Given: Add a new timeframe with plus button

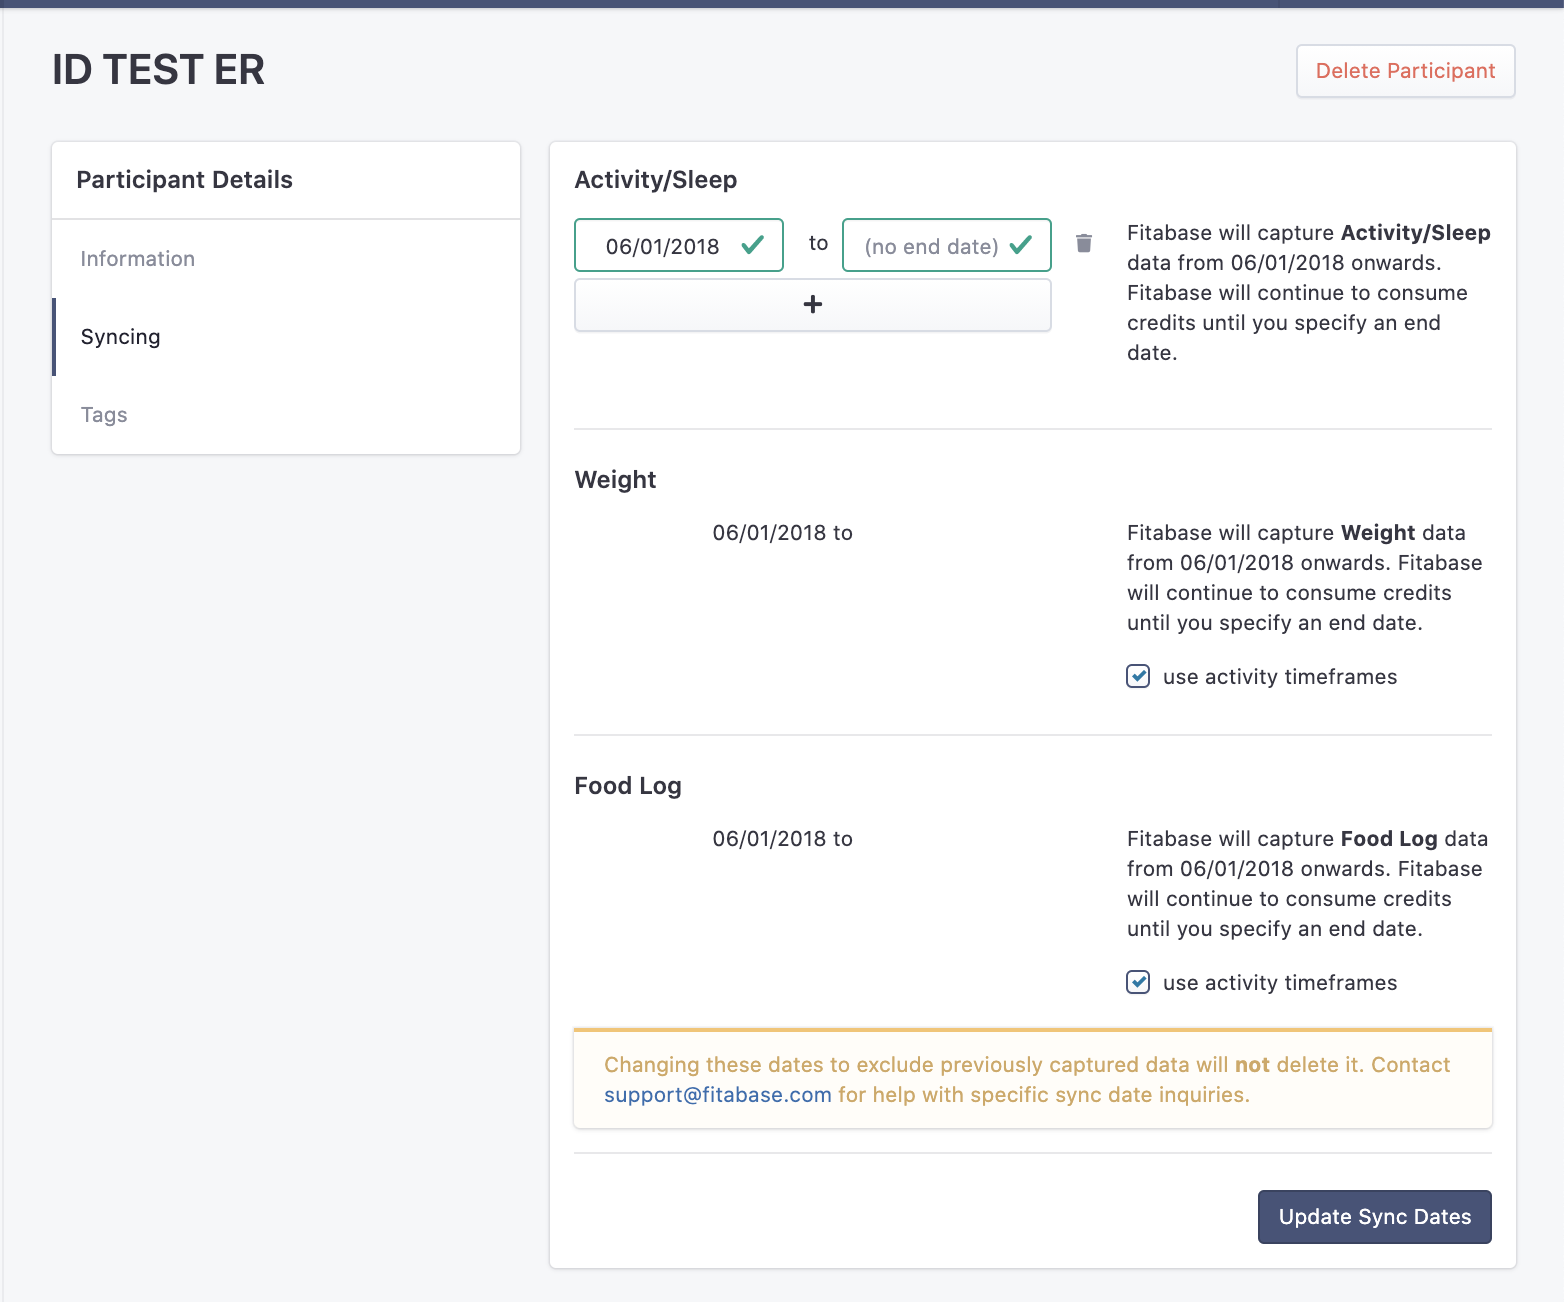Looking at the screenshot, I should tap(812, 305).
